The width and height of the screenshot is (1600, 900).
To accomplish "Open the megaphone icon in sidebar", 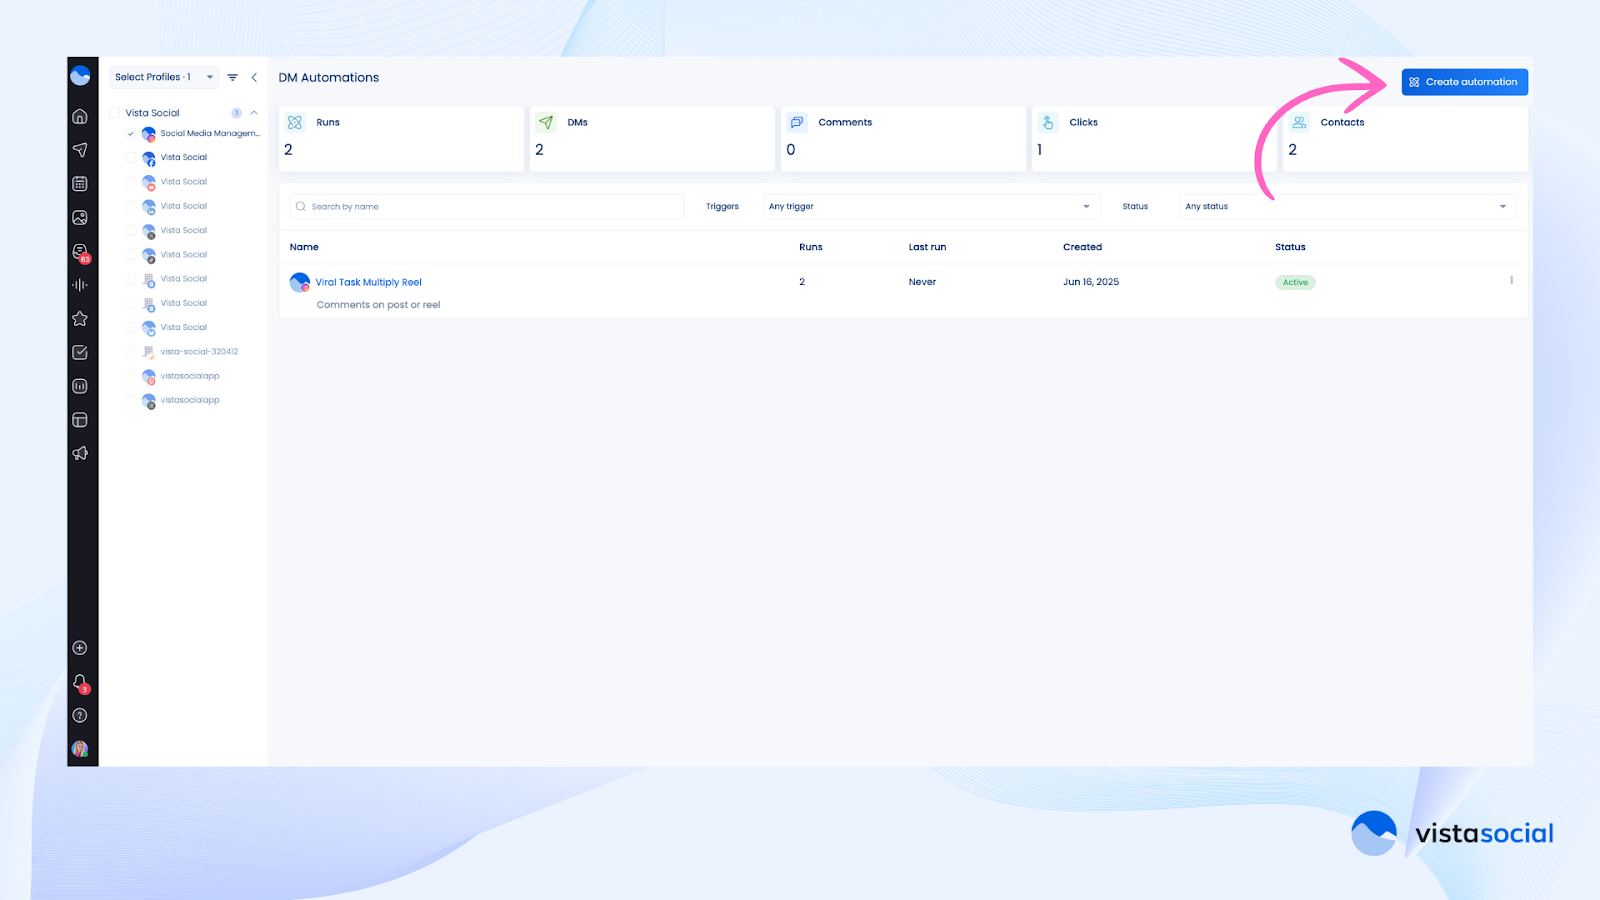I will click(80, 453).
